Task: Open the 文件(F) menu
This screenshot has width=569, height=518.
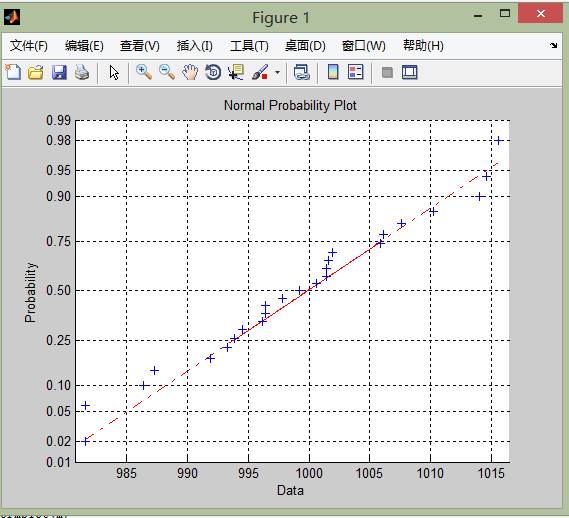Action: (x=29, y=46)
